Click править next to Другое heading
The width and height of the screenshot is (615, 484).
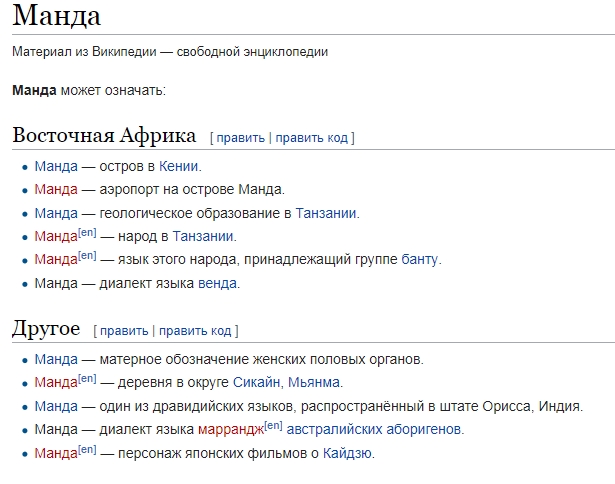[x=124, y=331]
